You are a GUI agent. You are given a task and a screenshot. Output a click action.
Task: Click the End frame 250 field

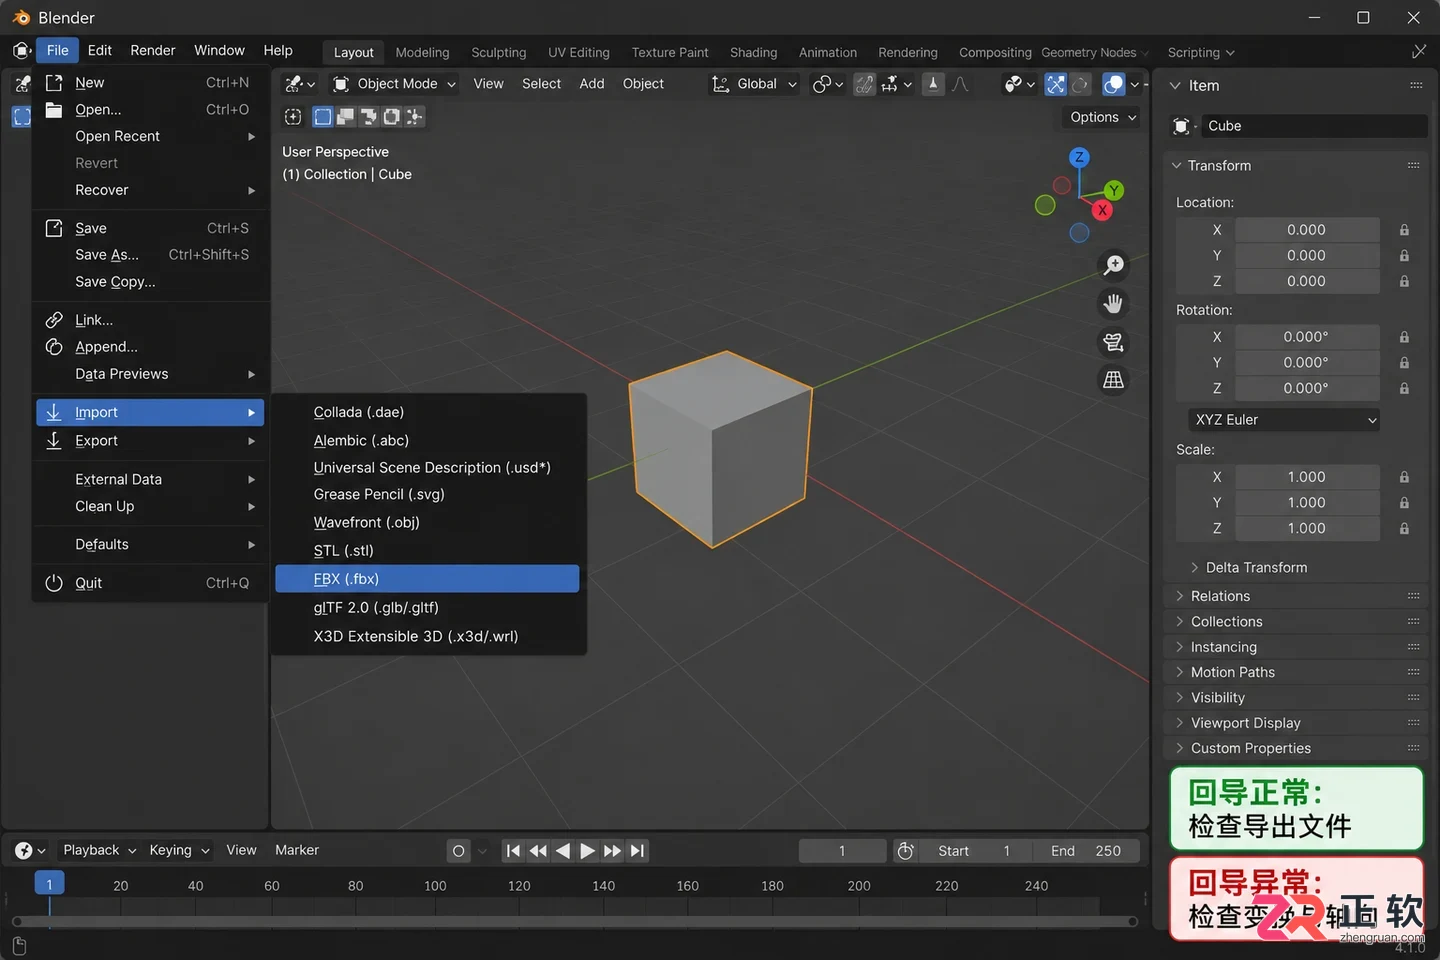[x=1086, y=851]
